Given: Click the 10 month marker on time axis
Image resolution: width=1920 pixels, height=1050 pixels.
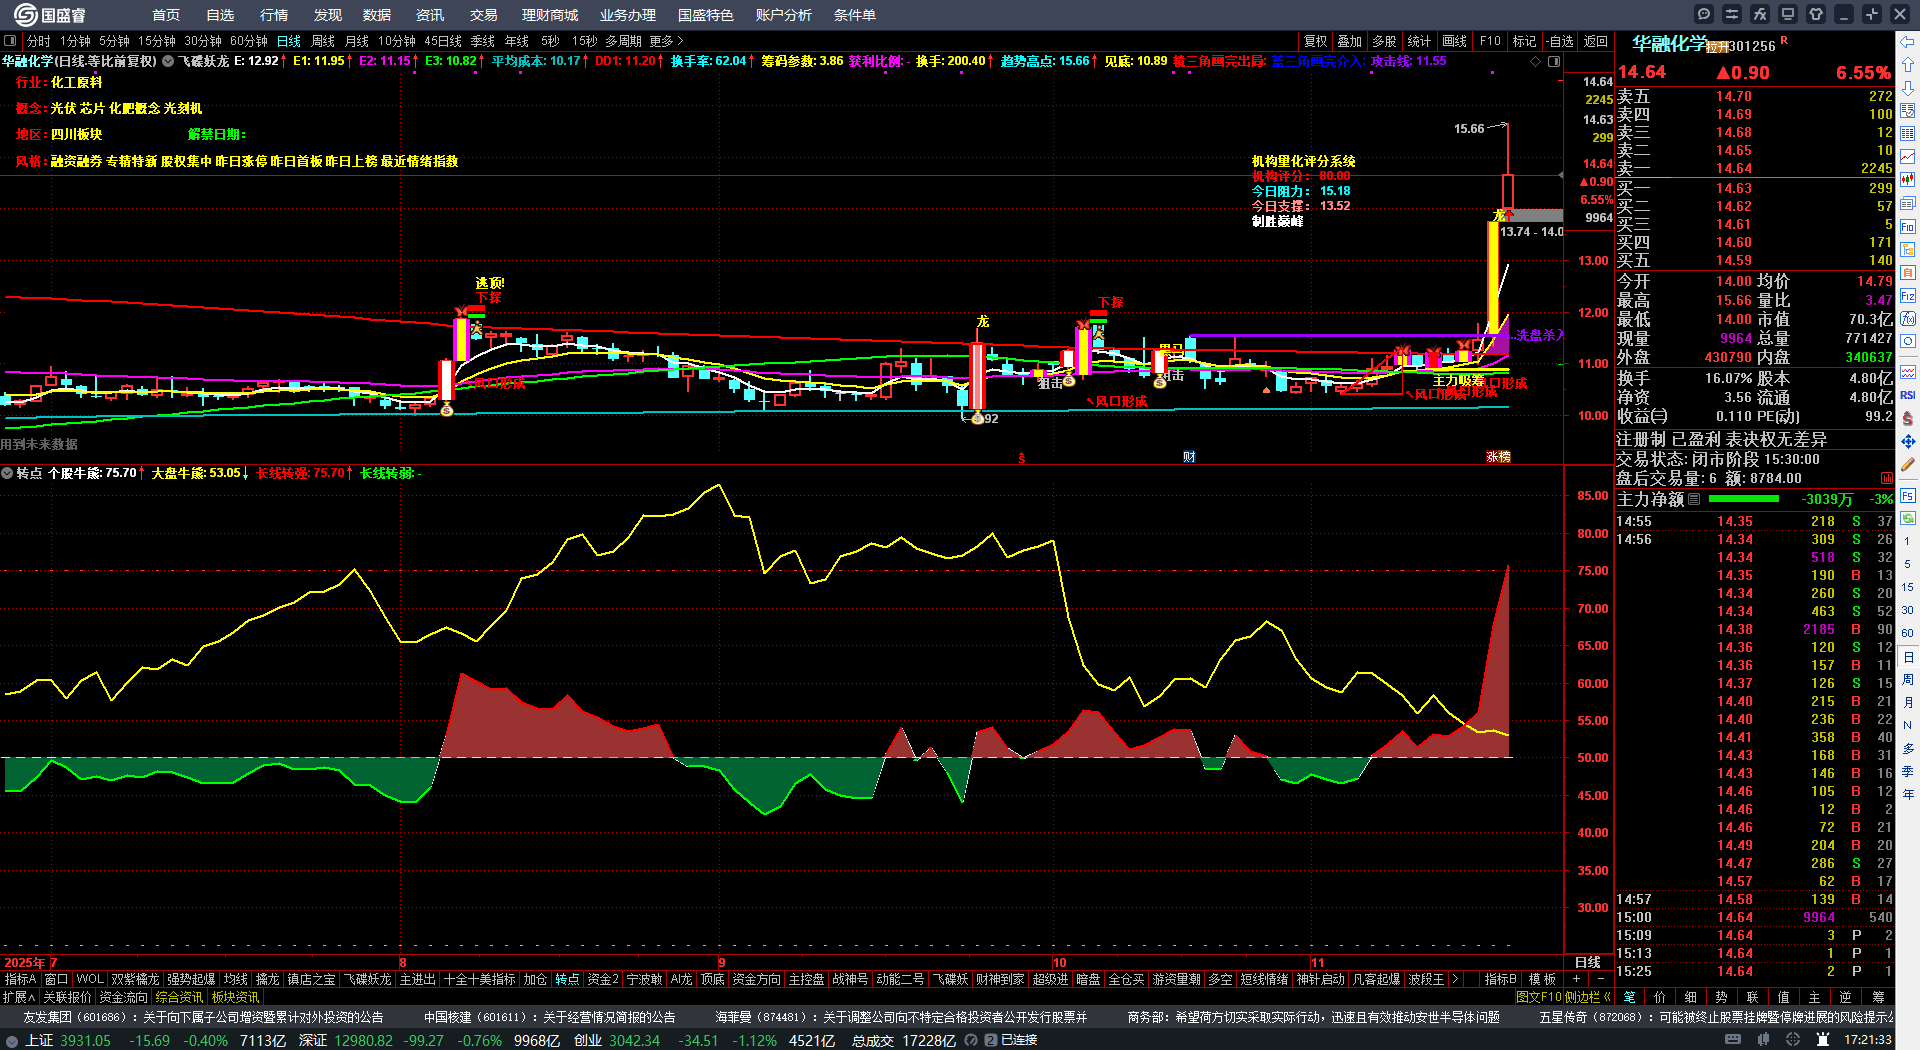Looking at the screenshot, I should tap(1060, 963).
